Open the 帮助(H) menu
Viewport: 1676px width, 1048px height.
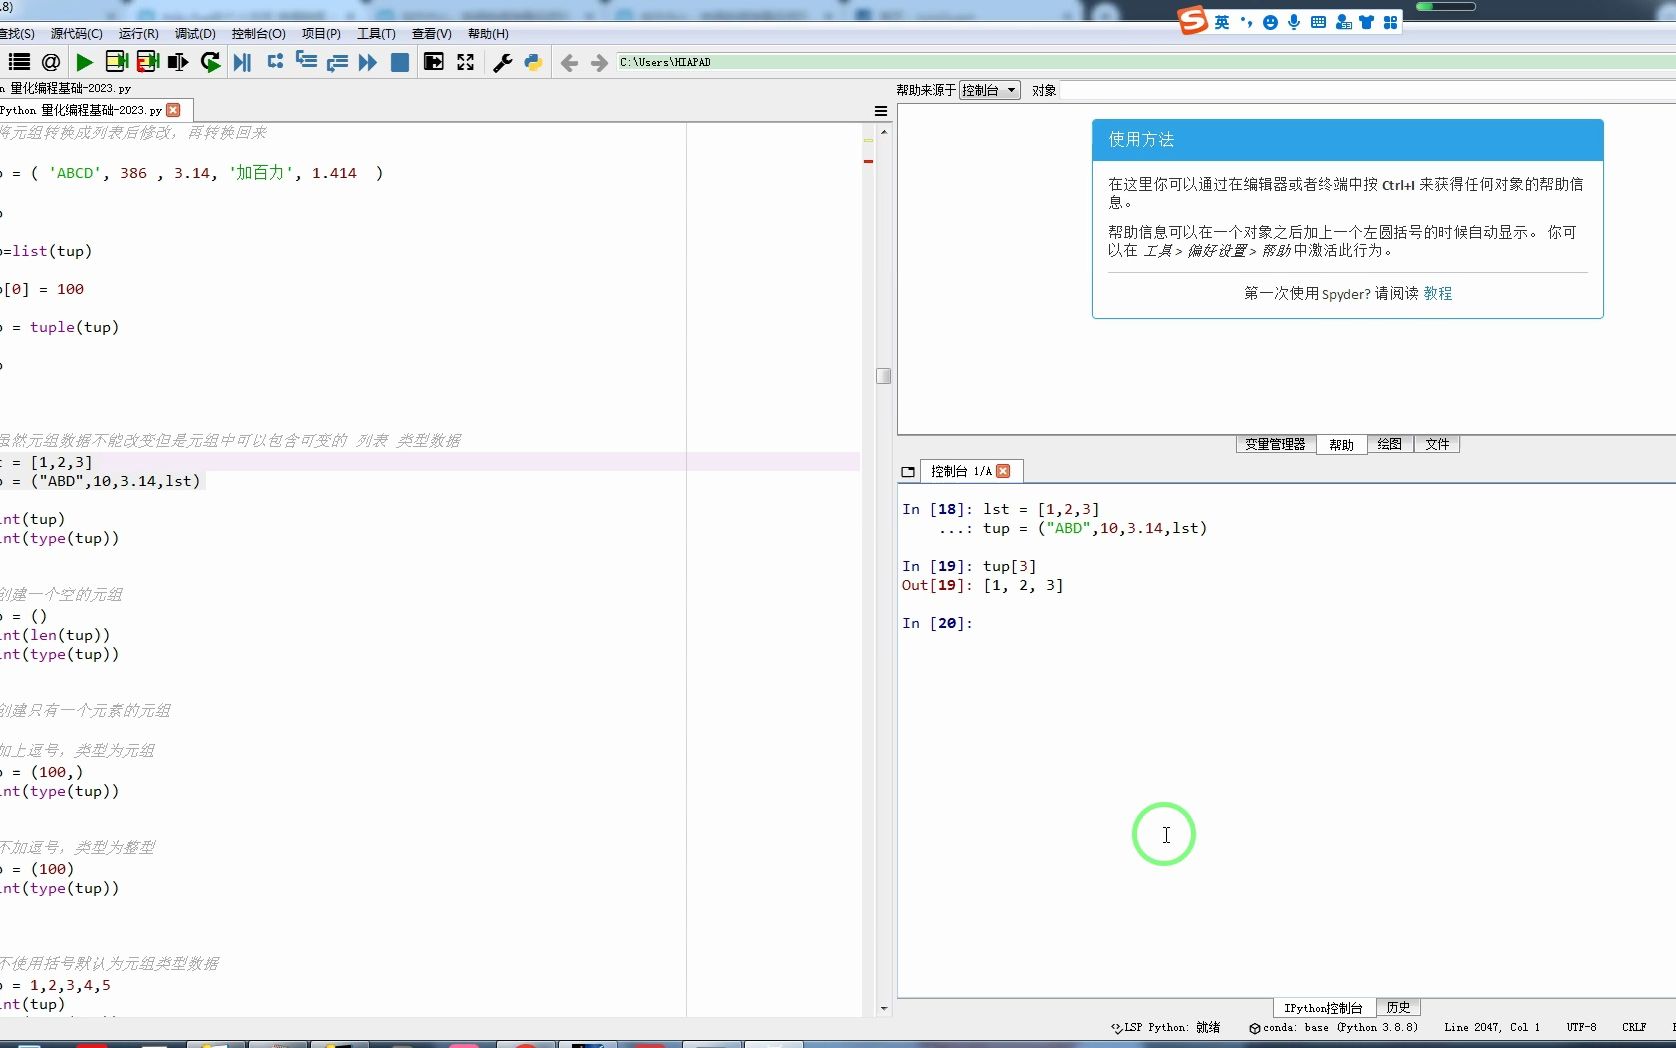tap(488, 34)
